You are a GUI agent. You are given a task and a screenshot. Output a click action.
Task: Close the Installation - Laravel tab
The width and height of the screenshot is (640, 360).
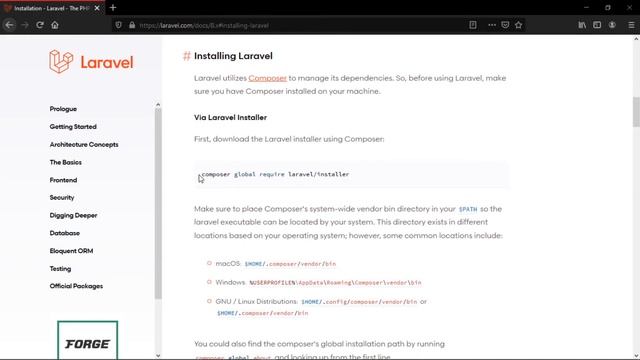97,8
